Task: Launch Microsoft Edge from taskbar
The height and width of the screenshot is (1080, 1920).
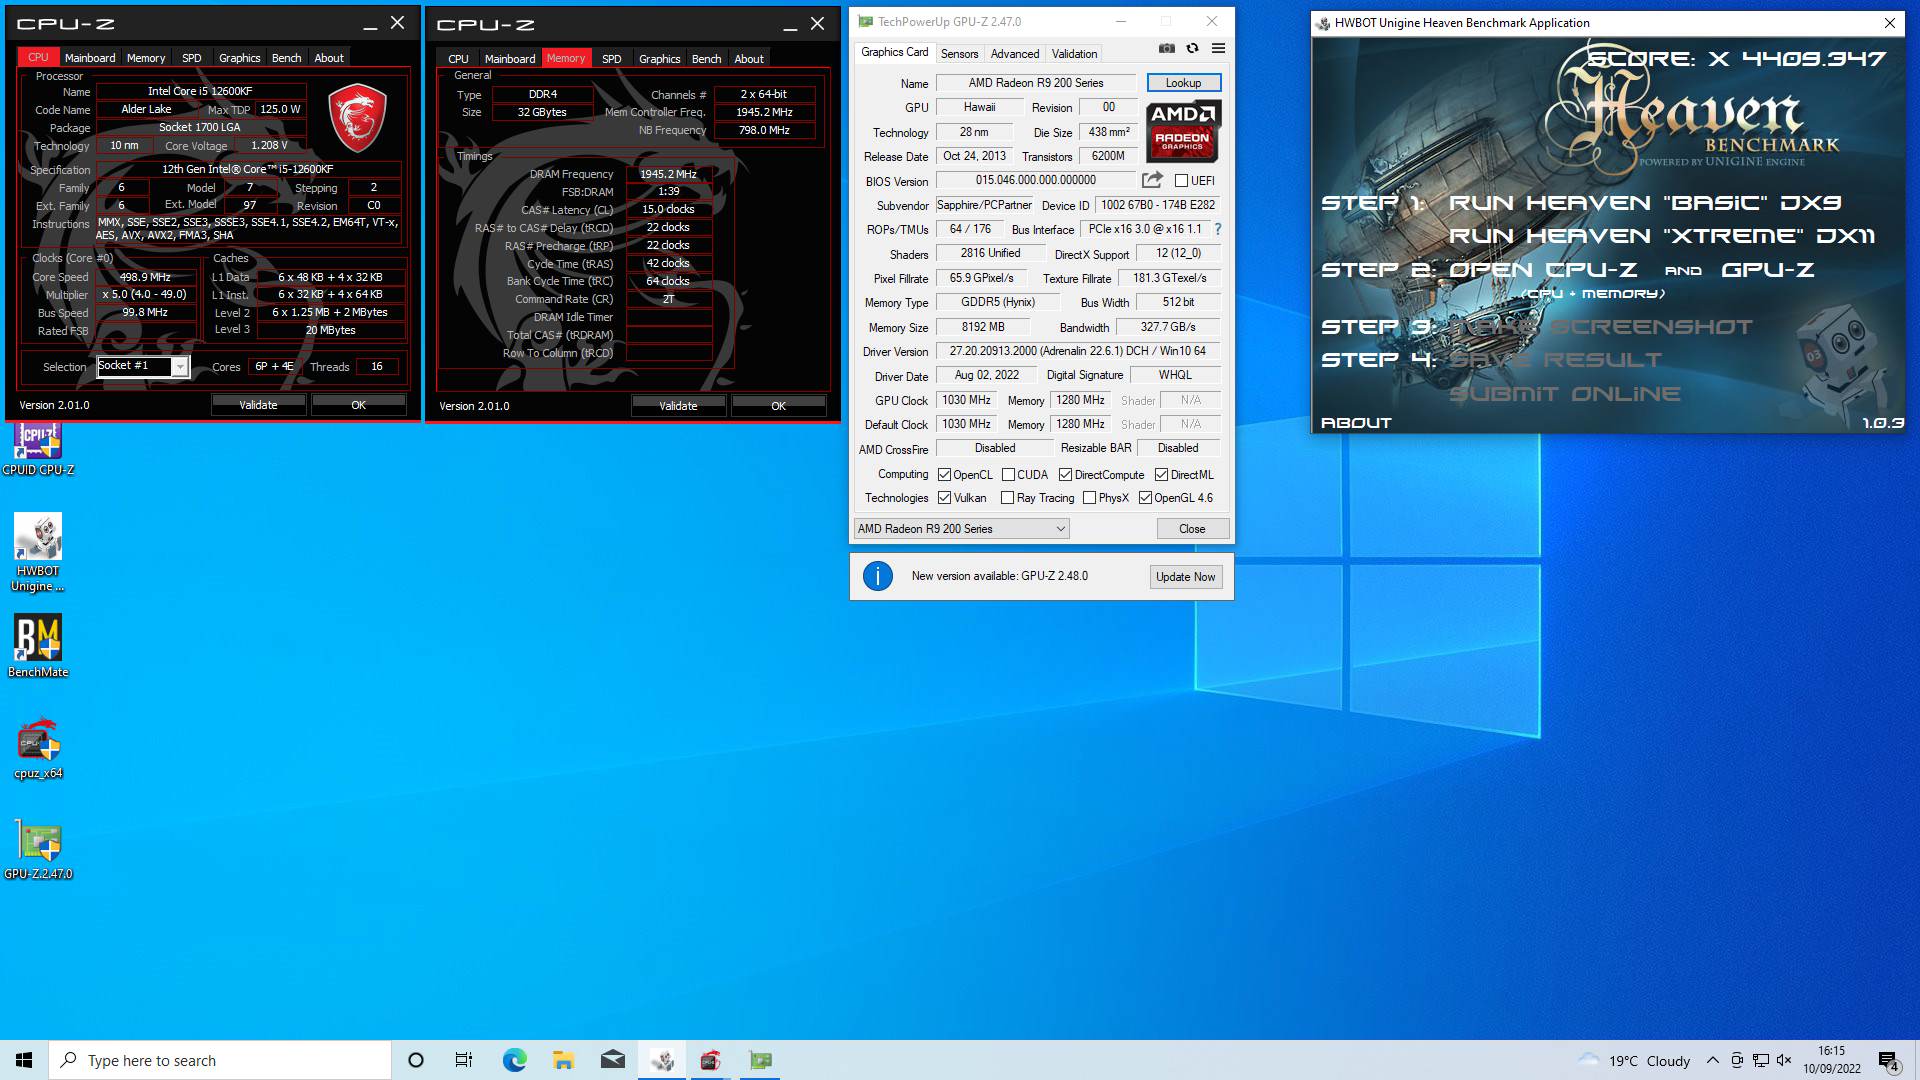Action: 514,1060
